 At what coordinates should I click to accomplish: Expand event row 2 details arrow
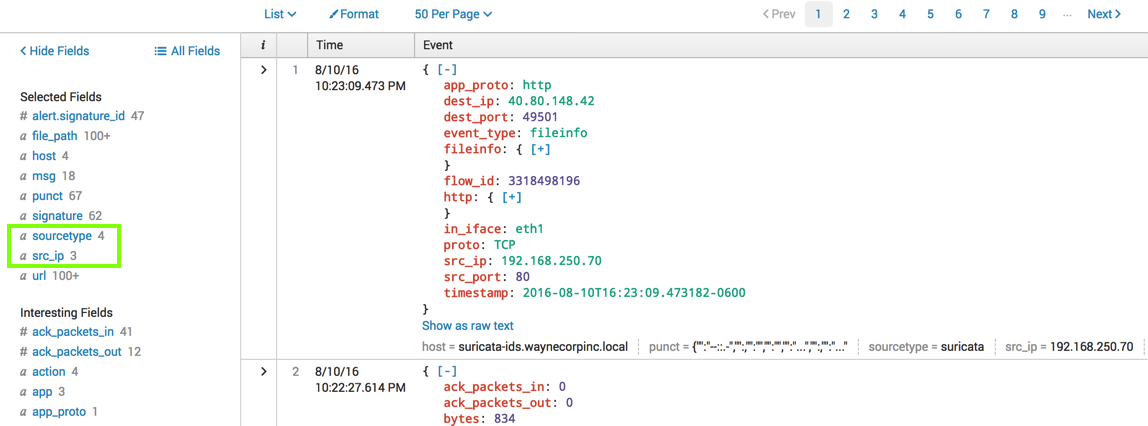point(263,372)
